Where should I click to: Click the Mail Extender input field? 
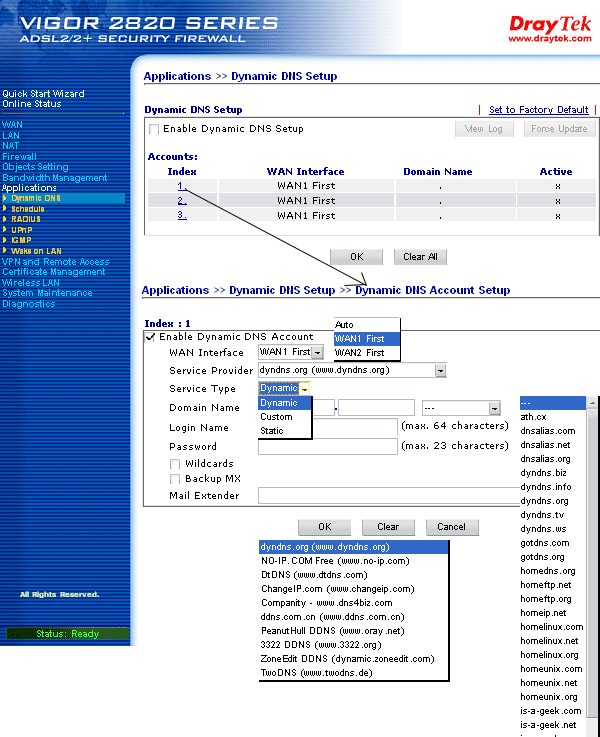coord(389,495)
